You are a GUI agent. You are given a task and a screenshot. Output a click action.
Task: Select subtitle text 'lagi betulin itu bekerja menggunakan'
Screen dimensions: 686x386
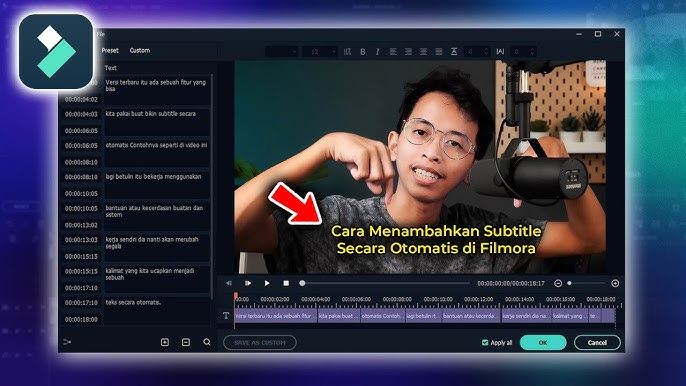(x=157, y=186)
